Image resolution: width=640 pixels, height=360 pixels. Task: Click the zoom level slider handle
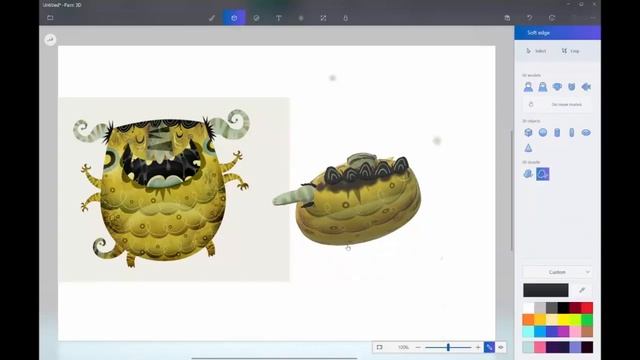pyautogui.click(x=448, y=347)
